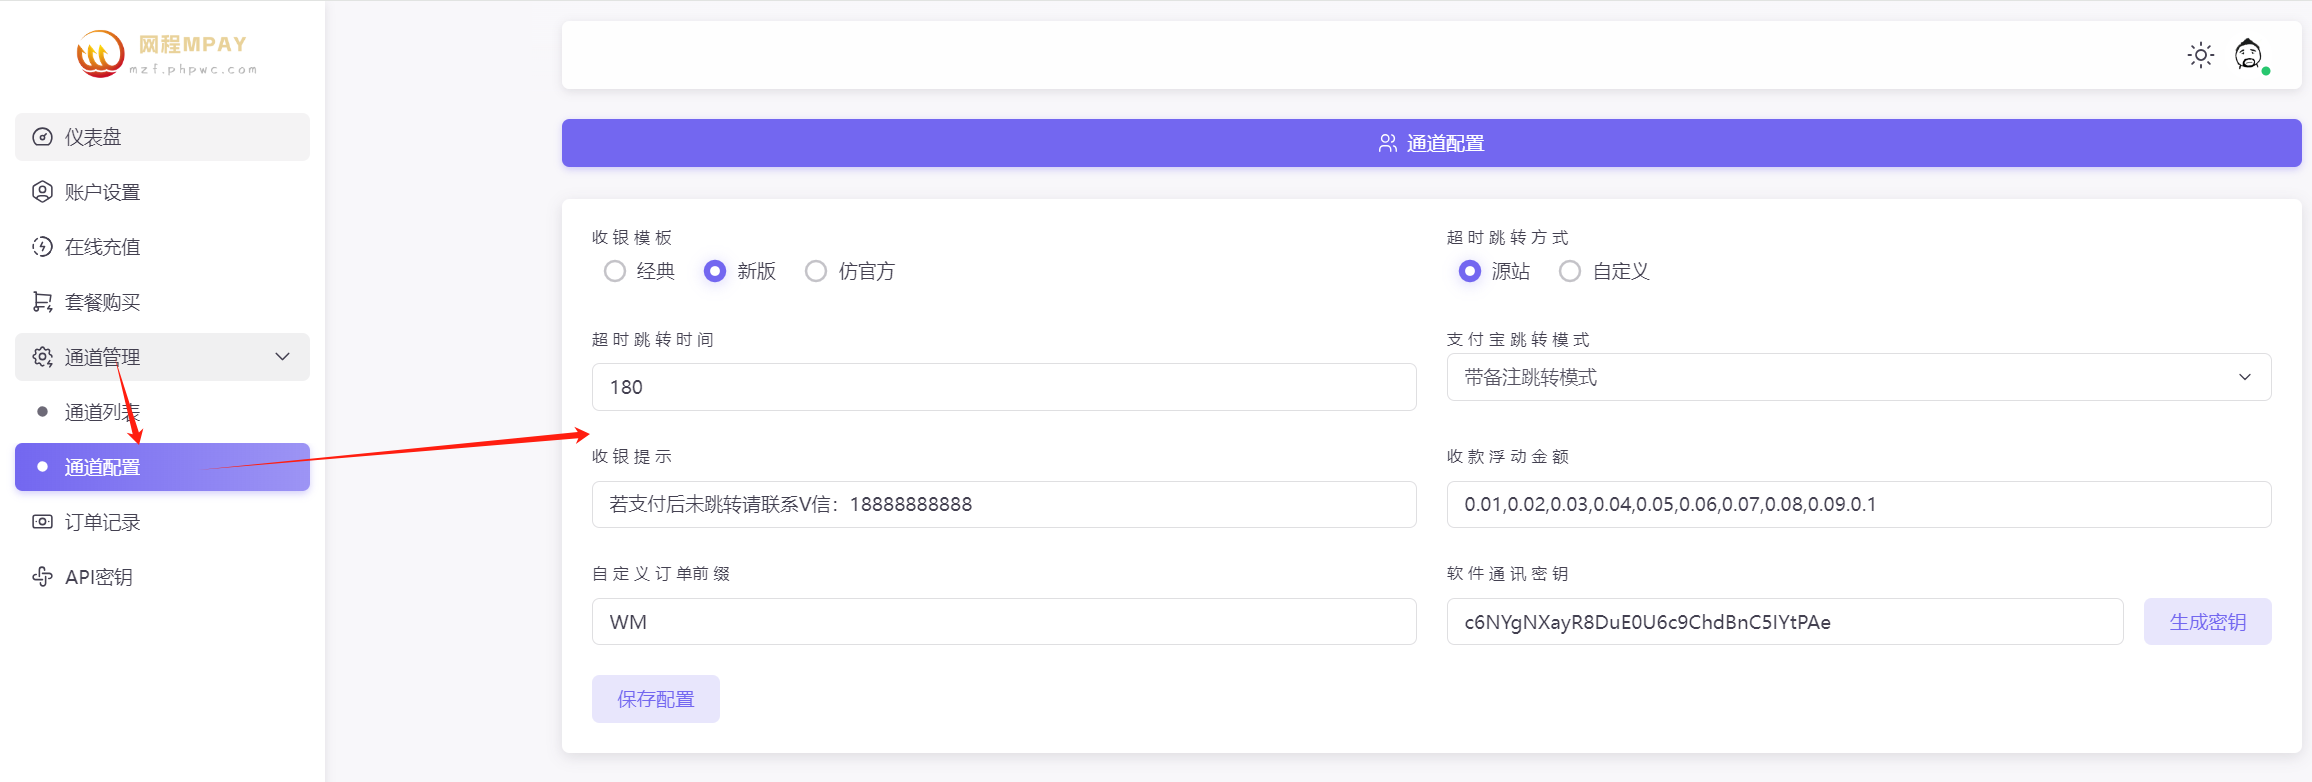The height and width of the screenshot is (782, 2312).
Task: Select the 仿官方 template radio option
Action: pos(816,271)
